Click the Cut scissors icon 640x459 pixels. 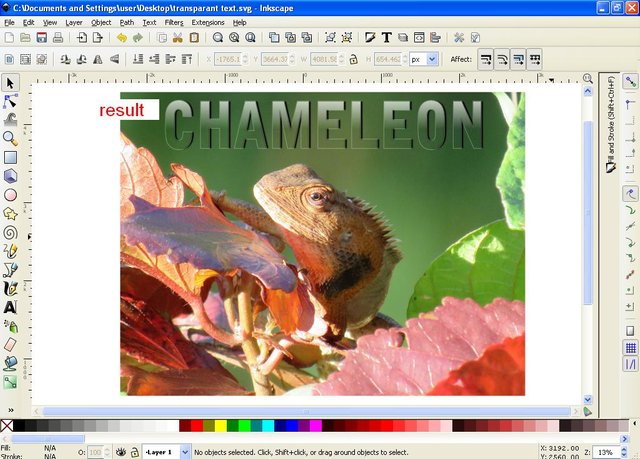pyautogui.click(x=178, y=38)
